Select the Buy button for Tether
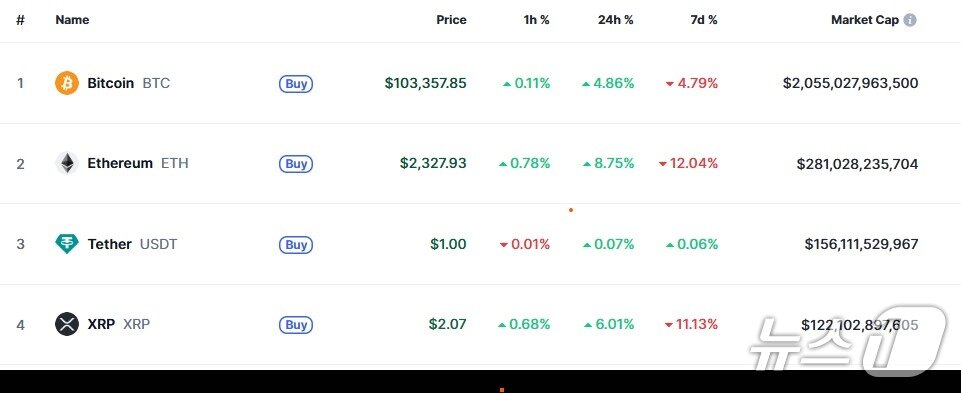The image size is (961, 393). [296, 245]
